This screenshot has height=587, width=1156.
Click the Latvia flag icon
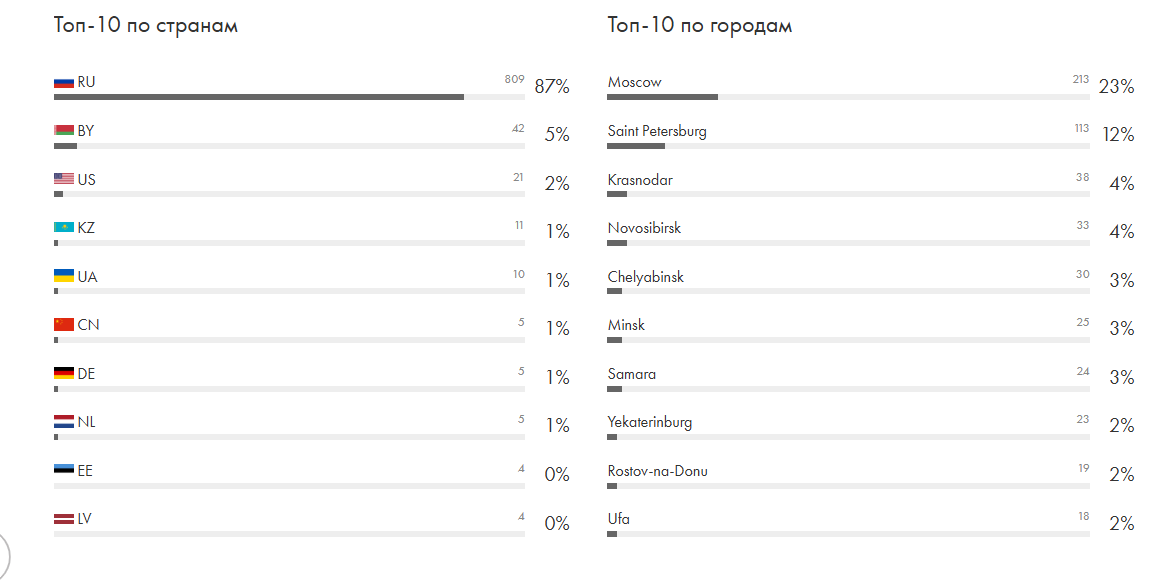[x=64, y=519]
